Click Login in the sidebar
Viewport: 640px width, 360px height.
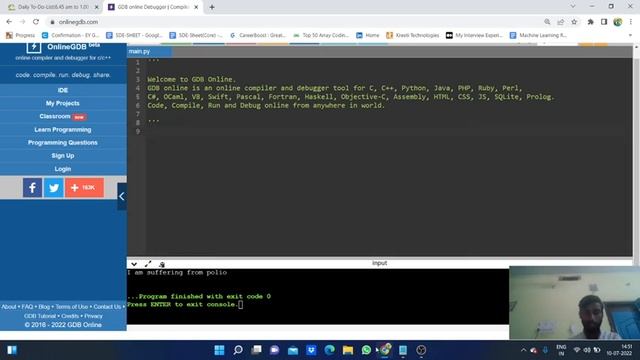[63, 169]
